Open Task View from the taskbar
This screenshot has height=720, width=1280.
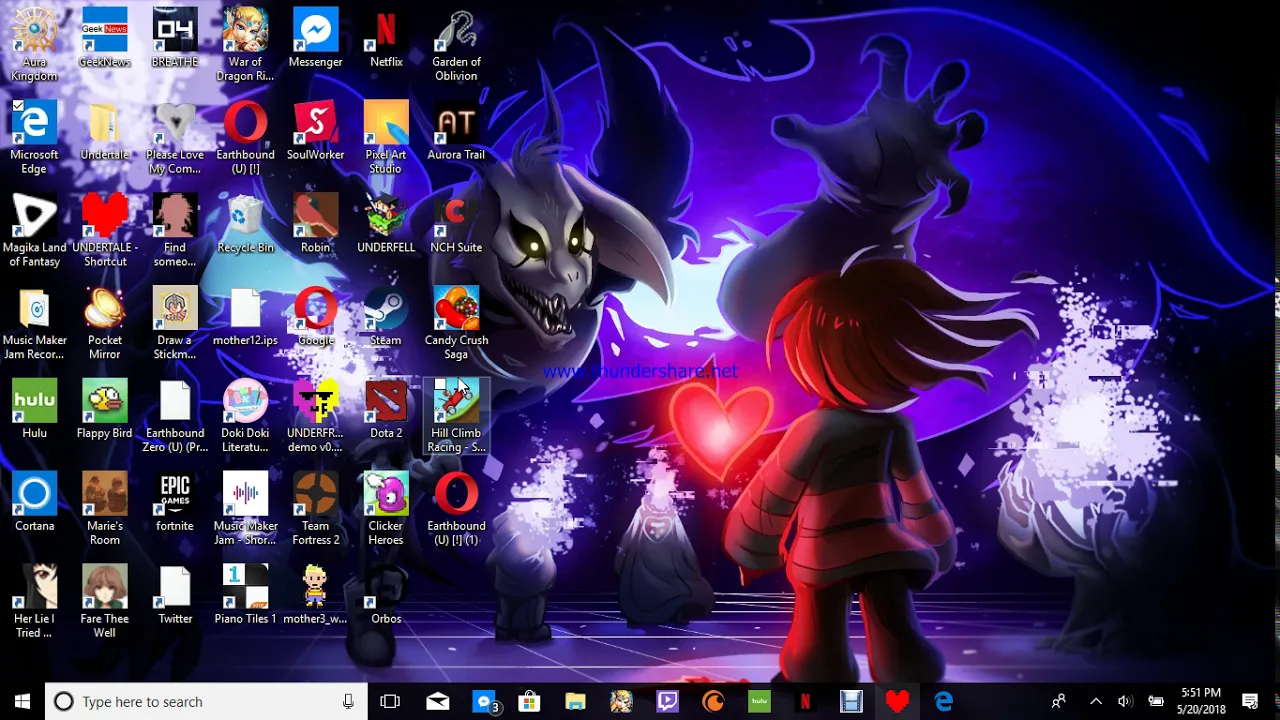pos(390,702)
